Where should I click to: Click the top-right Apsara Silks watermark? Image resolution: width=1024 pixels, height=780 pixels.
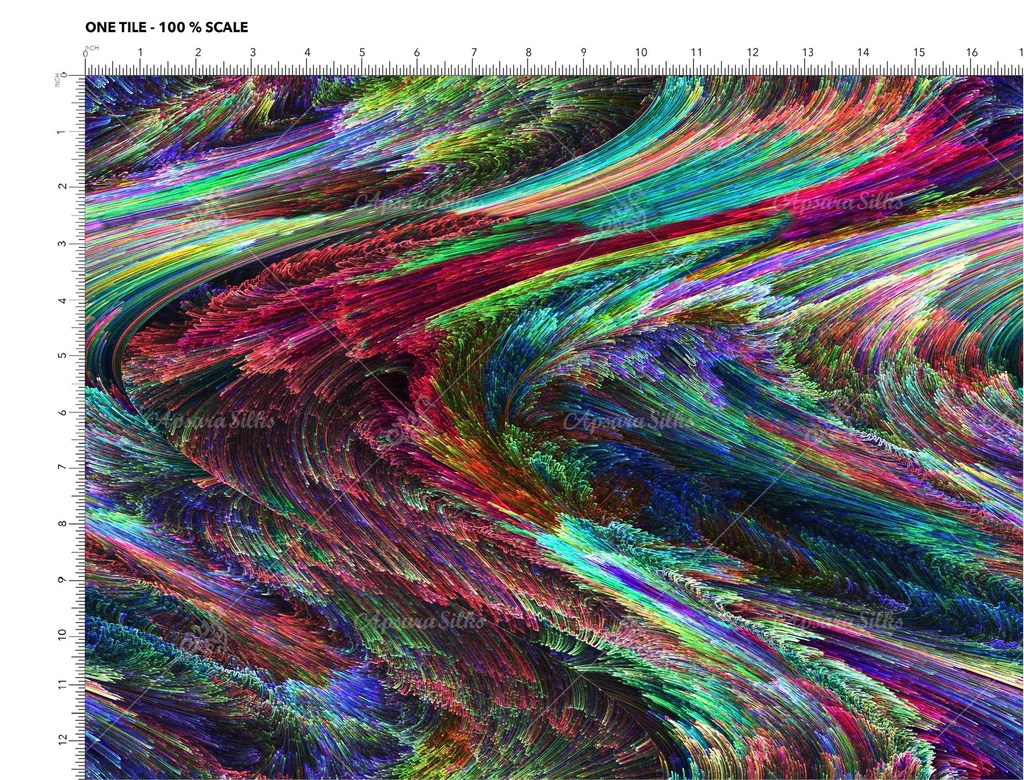(838, 202)
